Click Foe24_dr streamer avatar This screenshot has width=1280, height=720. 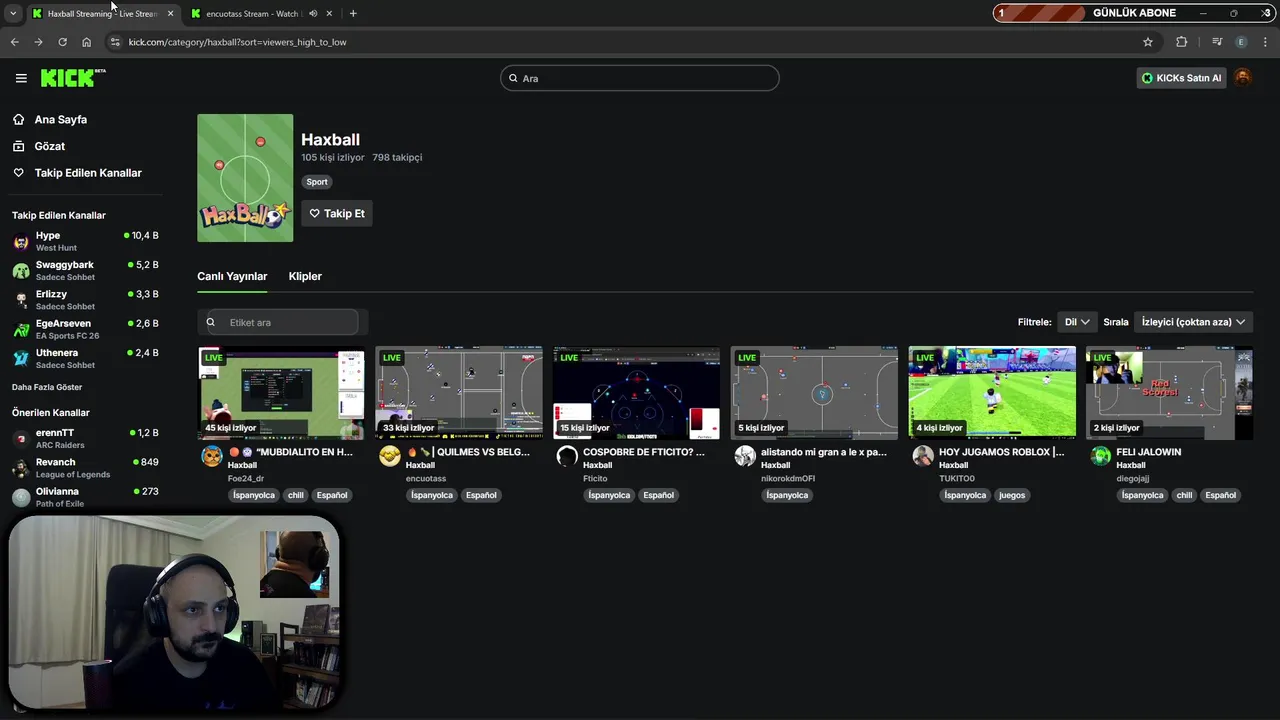coord(212,456)
